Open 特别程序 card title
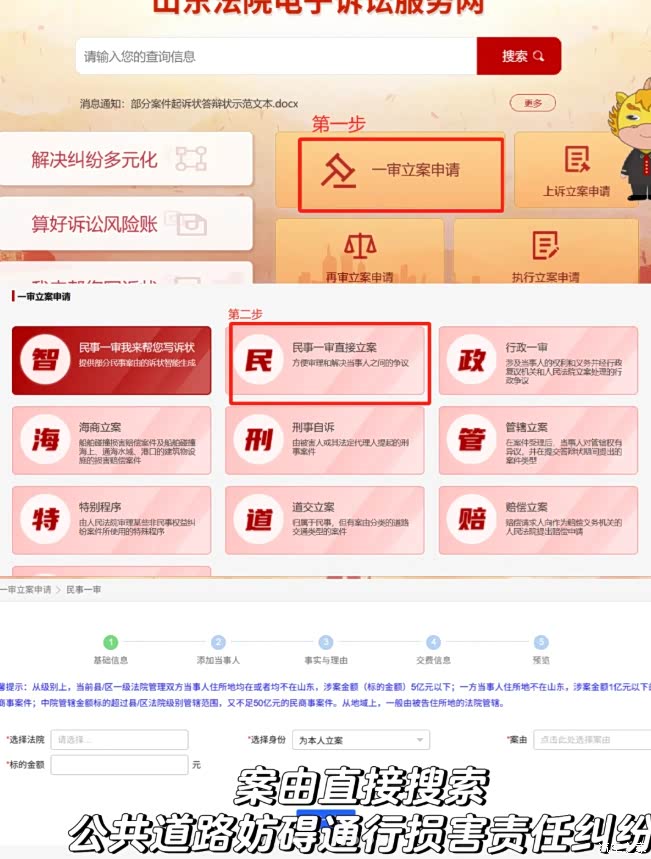The image size is (651, 859). click(100, 507)
